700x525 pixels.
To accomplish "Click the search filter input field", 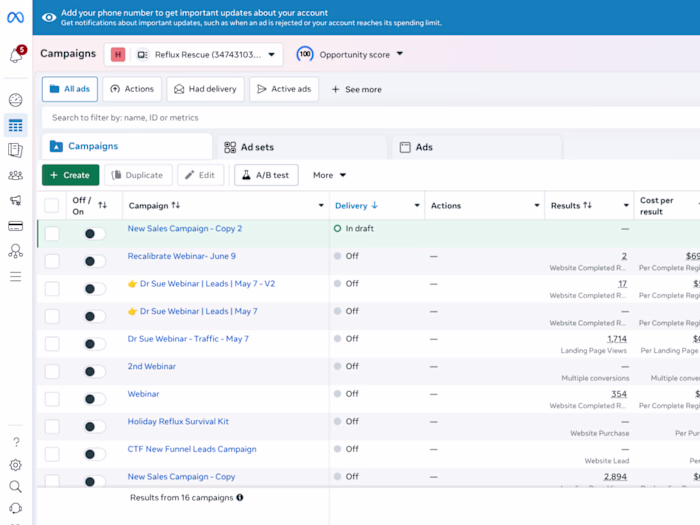I will point(371,118).
